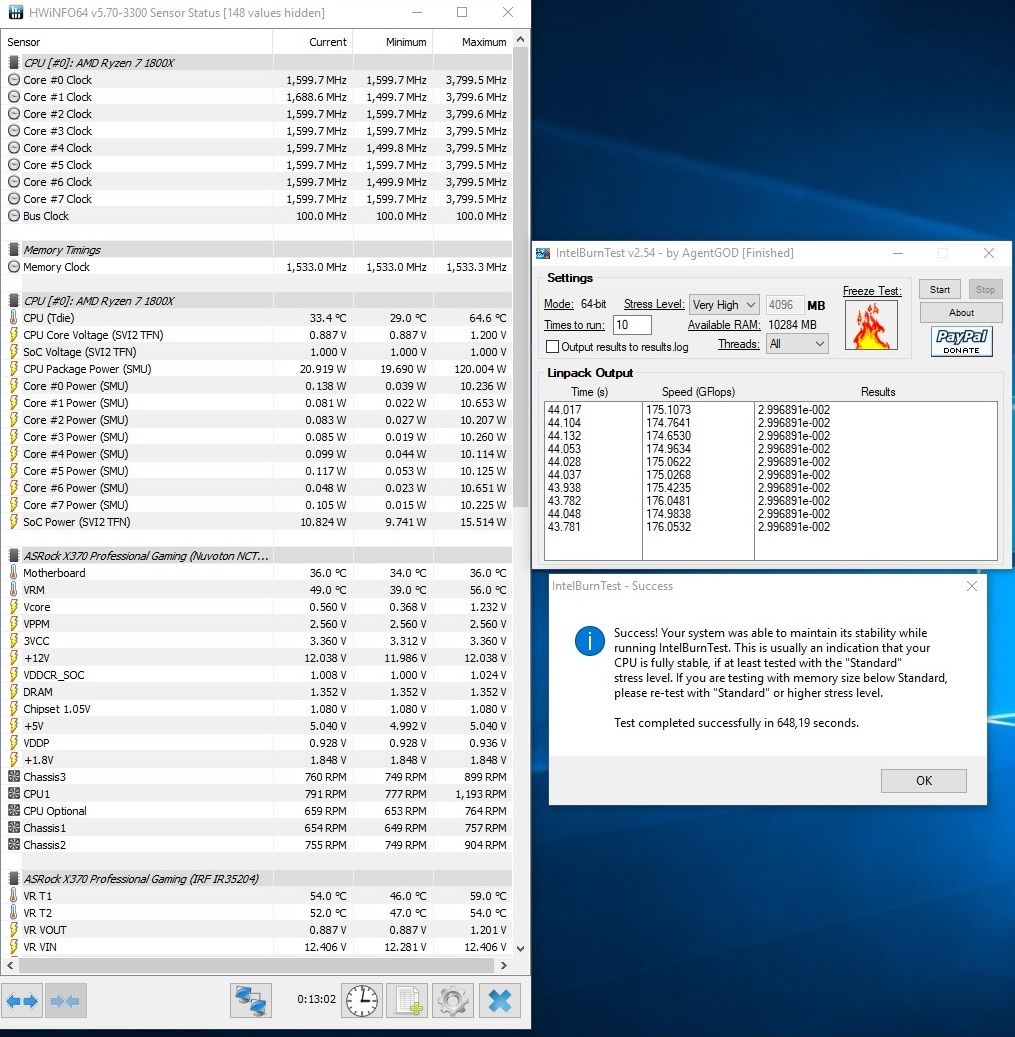
Task: Click the PayPal Donate button
Action: click(961, 342)
